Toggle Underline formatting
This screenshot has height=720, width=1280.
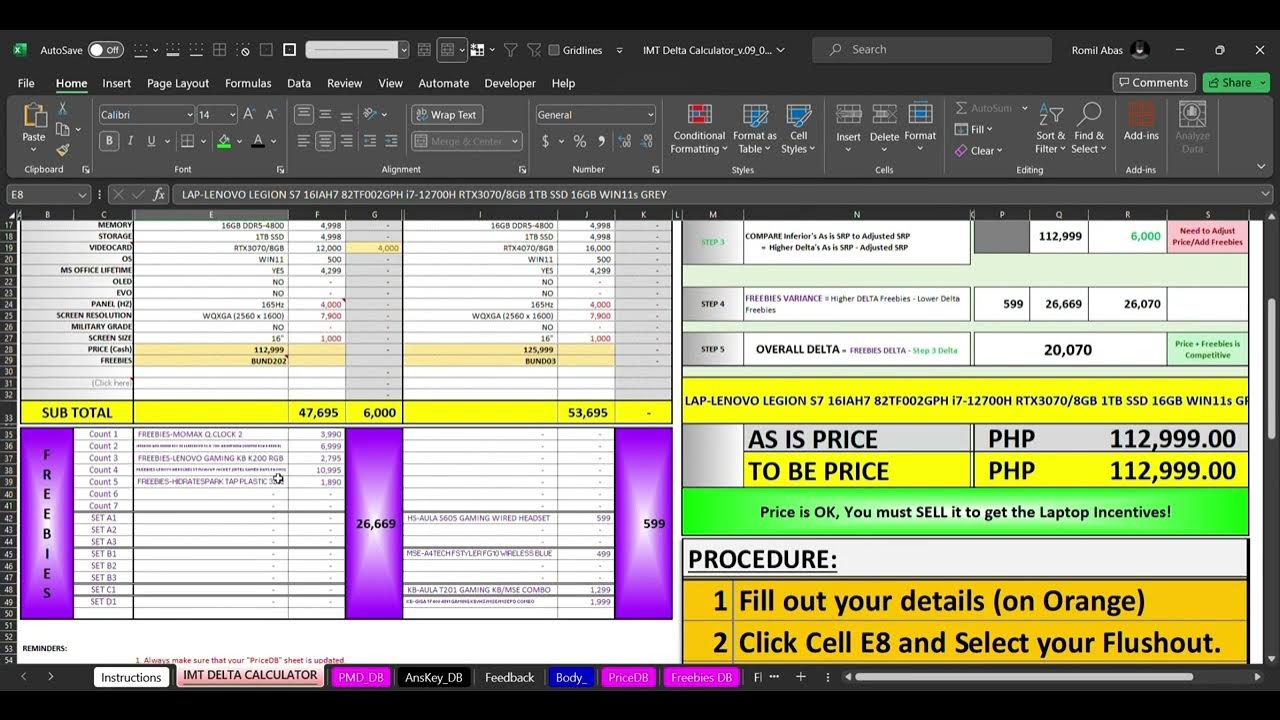(153, 142)
